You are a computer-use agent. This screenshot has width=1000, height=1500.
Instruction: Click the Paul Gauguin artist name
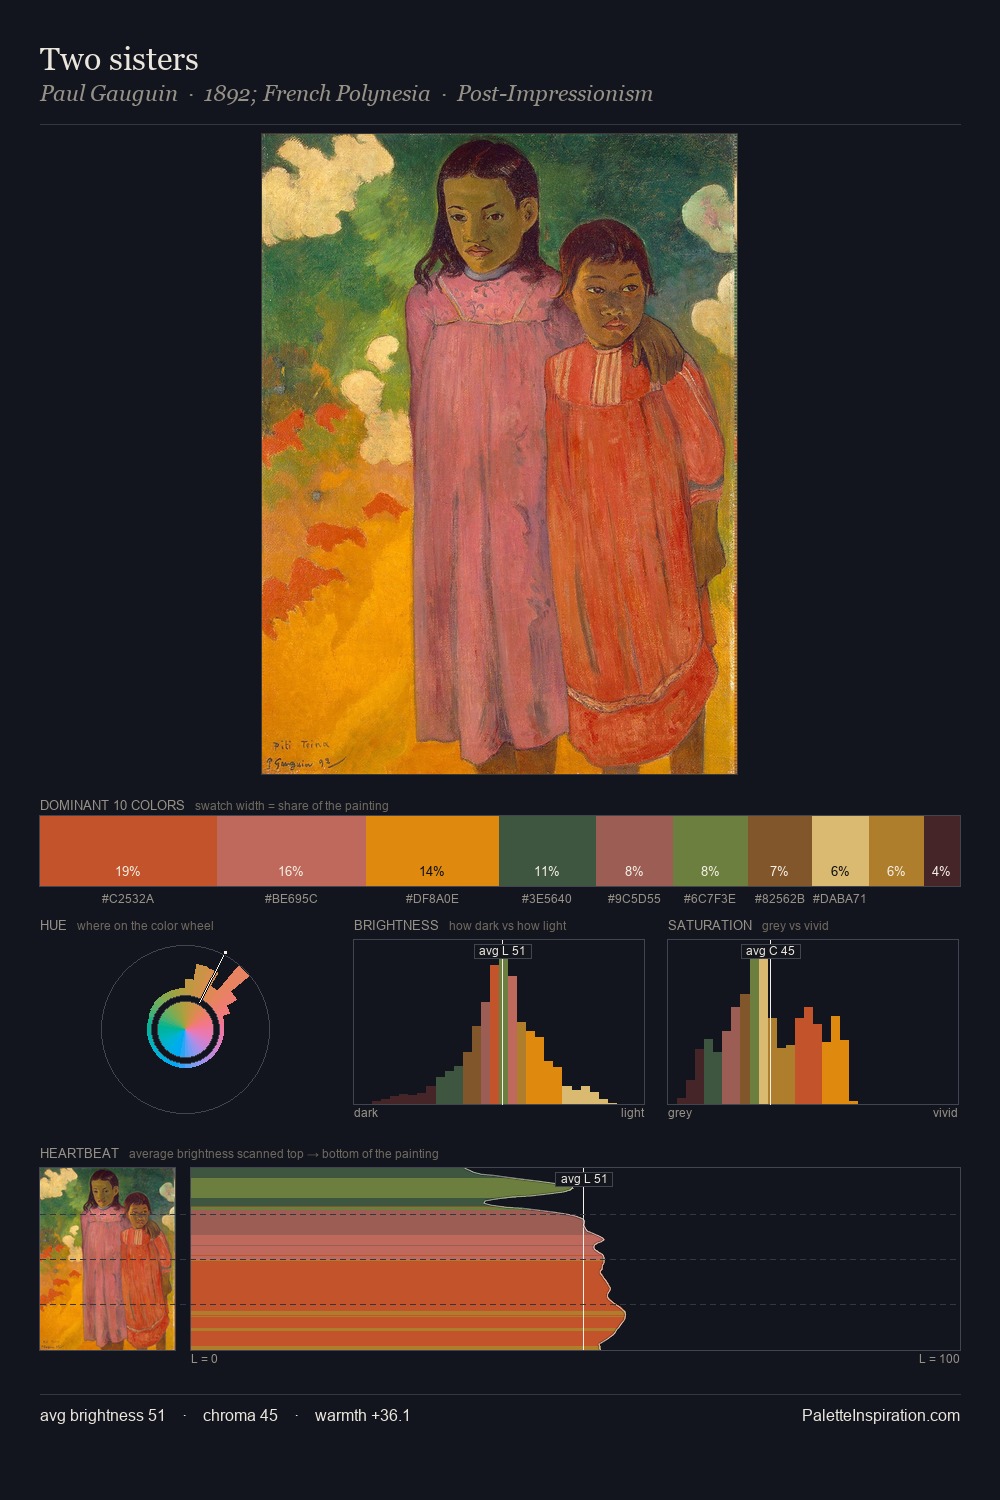(108, 94)
